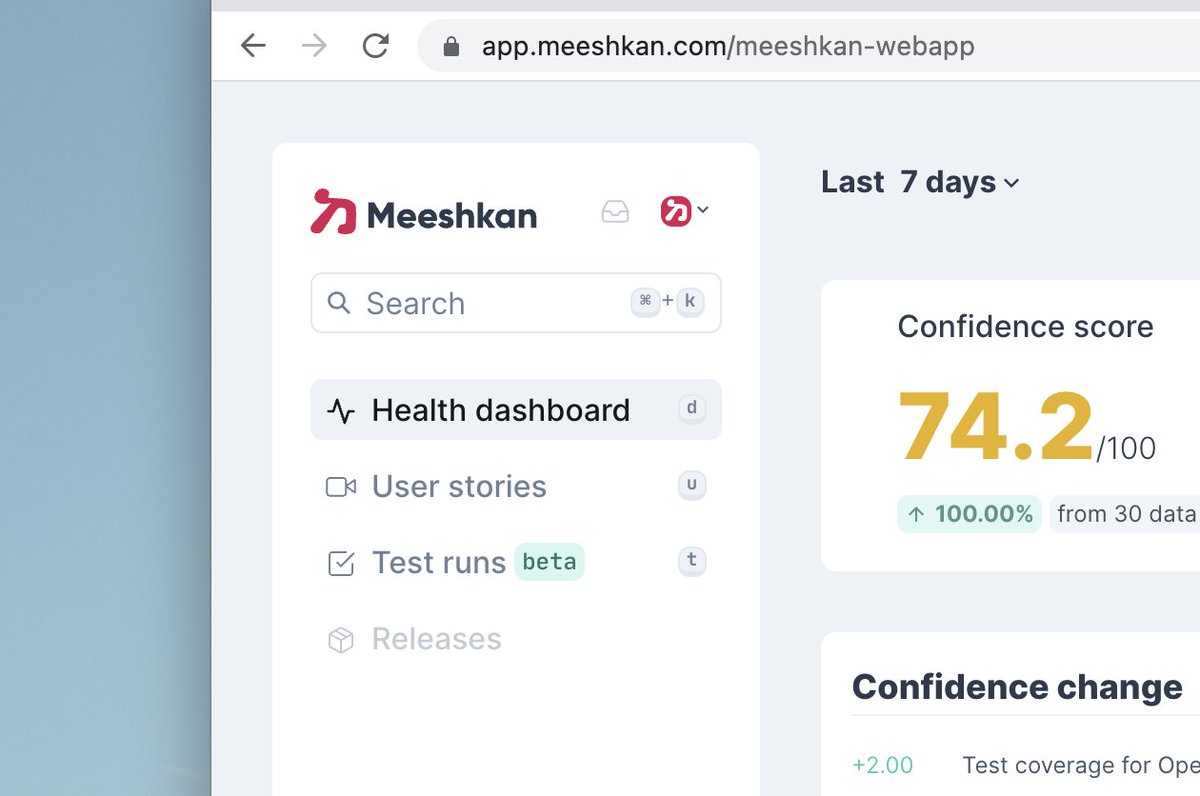This screenshot has width=1200, height=796.
Task: Click the Meeshkan logo in the sidebar
Action: (x=424, y=212)
